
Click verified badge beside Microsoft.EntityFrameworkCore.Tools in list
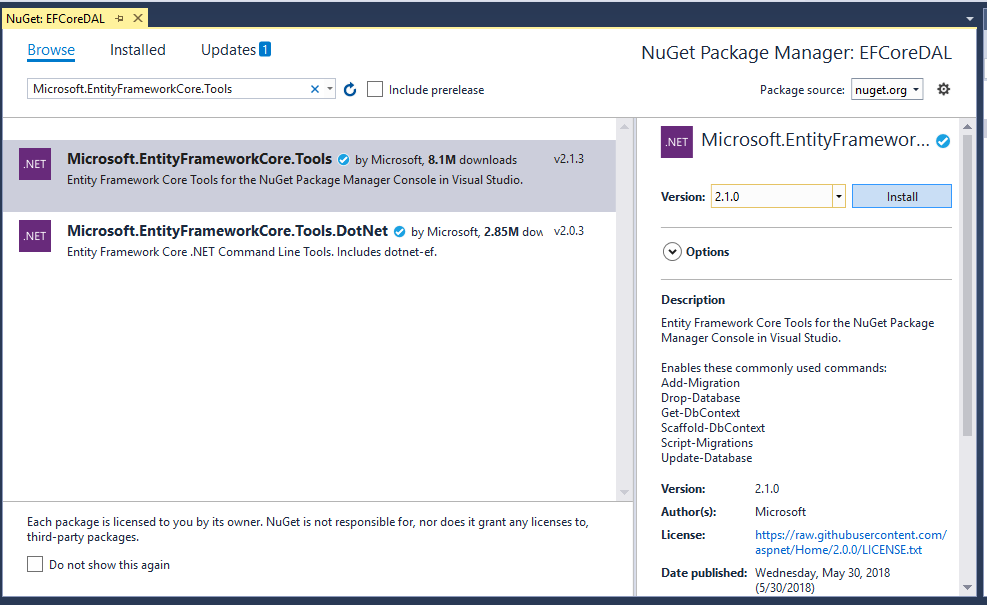coord(344,160)
